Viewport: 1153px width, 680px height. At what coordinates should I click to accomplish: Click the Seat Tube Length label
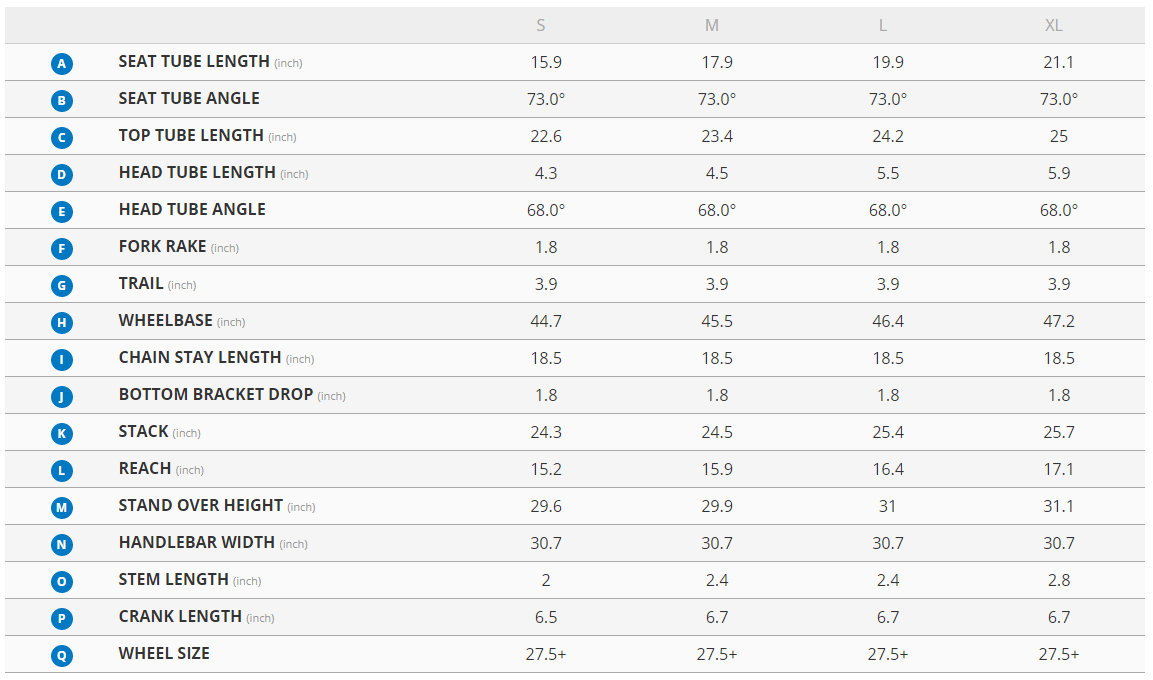[194, 62]
